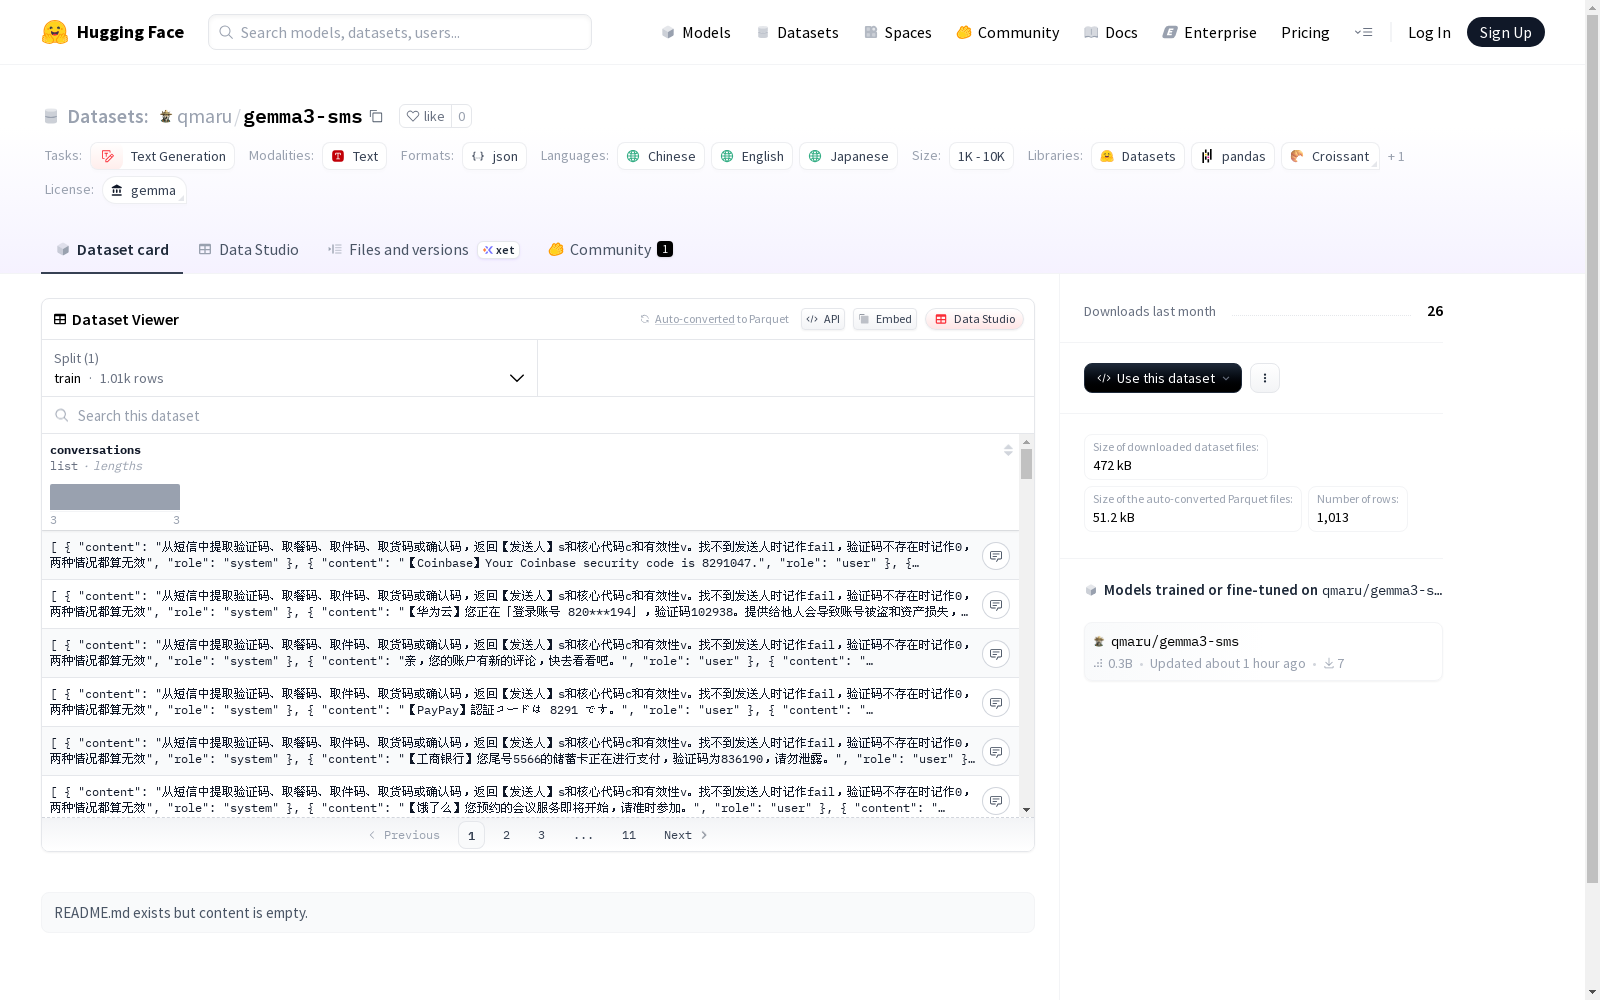Open row comment icon for Coinbase row
This screenshot has width=1600, height=1000.
pos(996,556)
